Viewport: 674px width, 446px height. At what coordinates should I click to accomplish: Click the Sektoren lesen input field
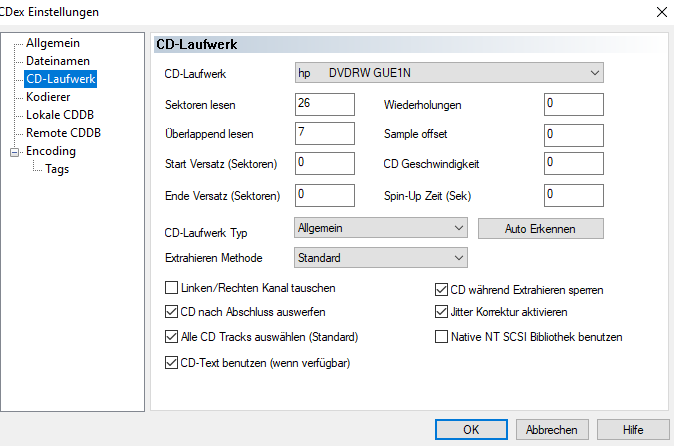coord(325,104)
